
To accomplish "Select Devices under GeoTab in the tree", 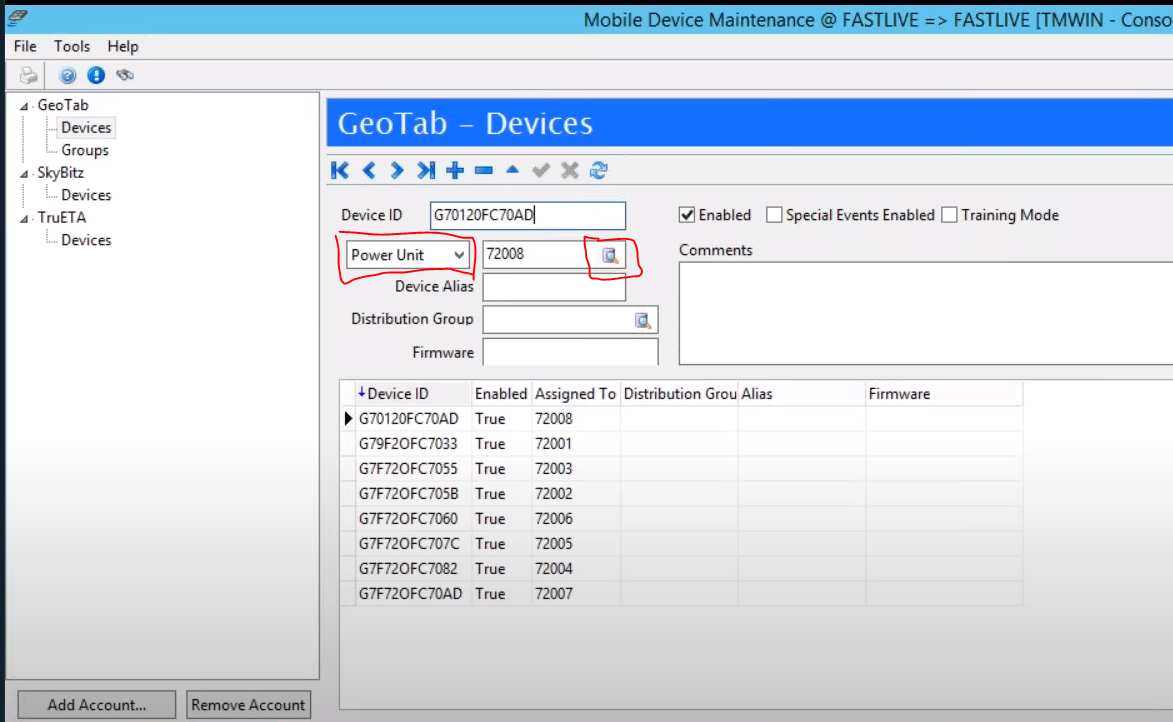I will 86,128.
